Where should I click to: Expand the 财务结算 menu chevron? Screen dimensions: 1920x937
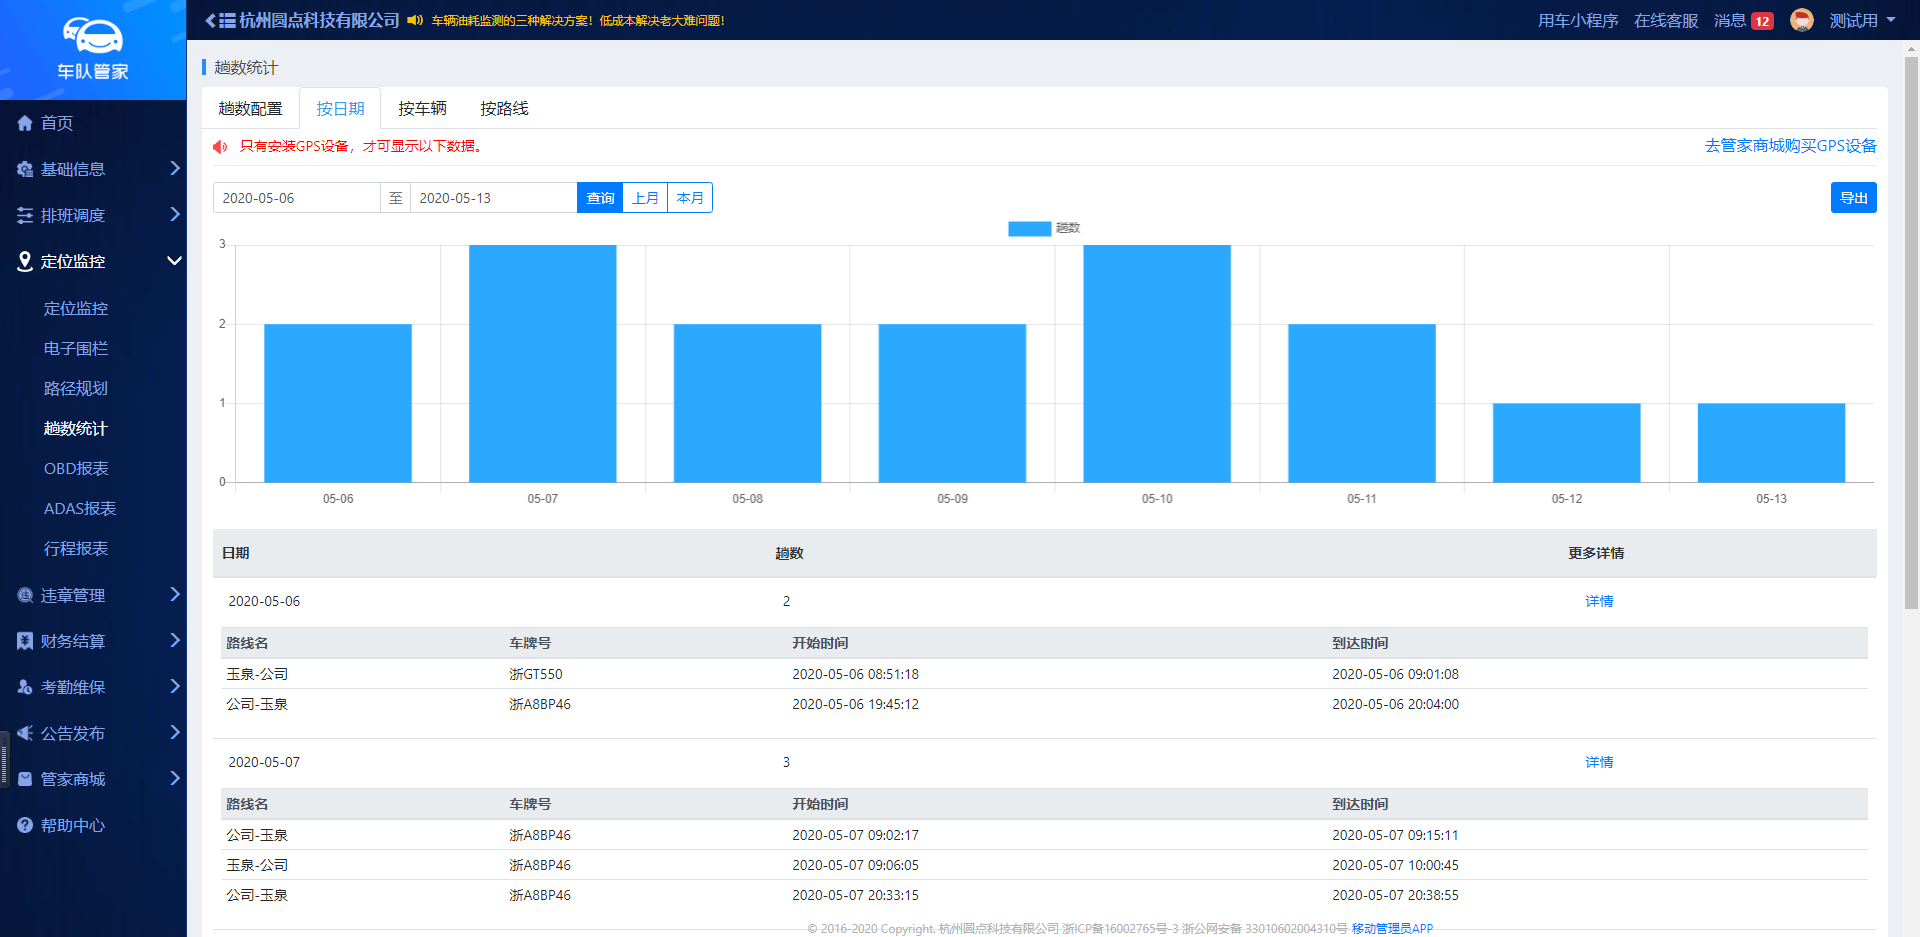click(175, 641)
